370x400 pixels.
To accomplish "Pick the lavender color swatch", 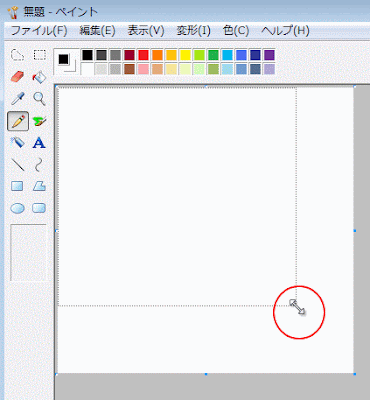I will (269, 69).
